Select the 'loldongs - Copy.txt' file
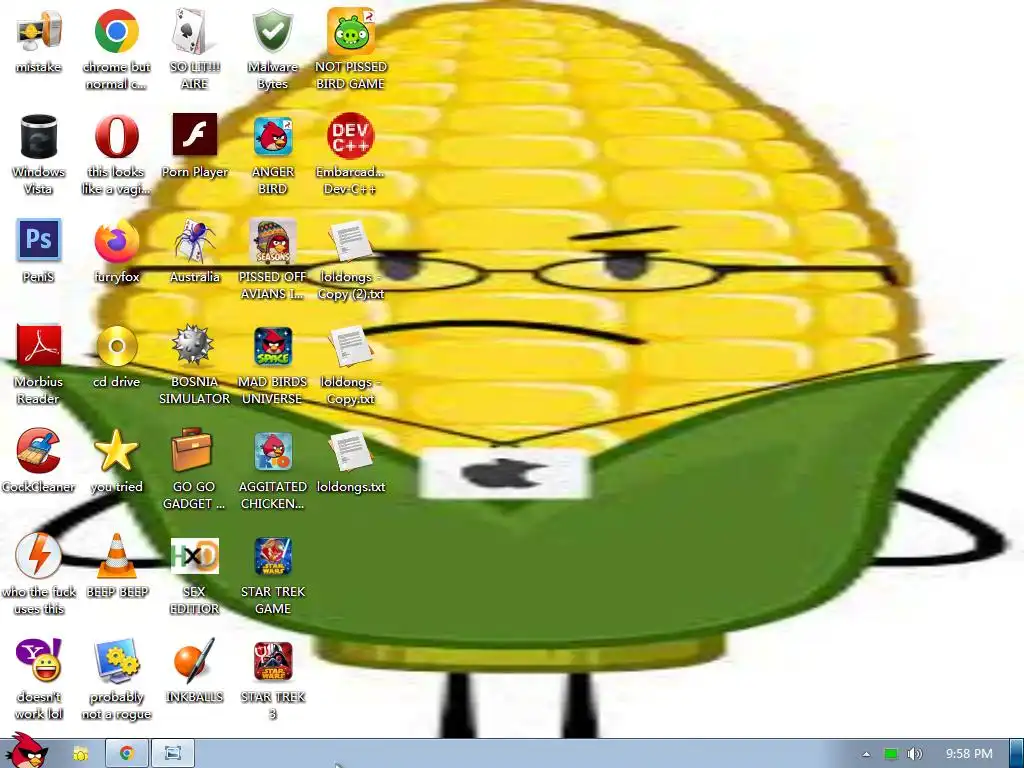 pos(351,346)
